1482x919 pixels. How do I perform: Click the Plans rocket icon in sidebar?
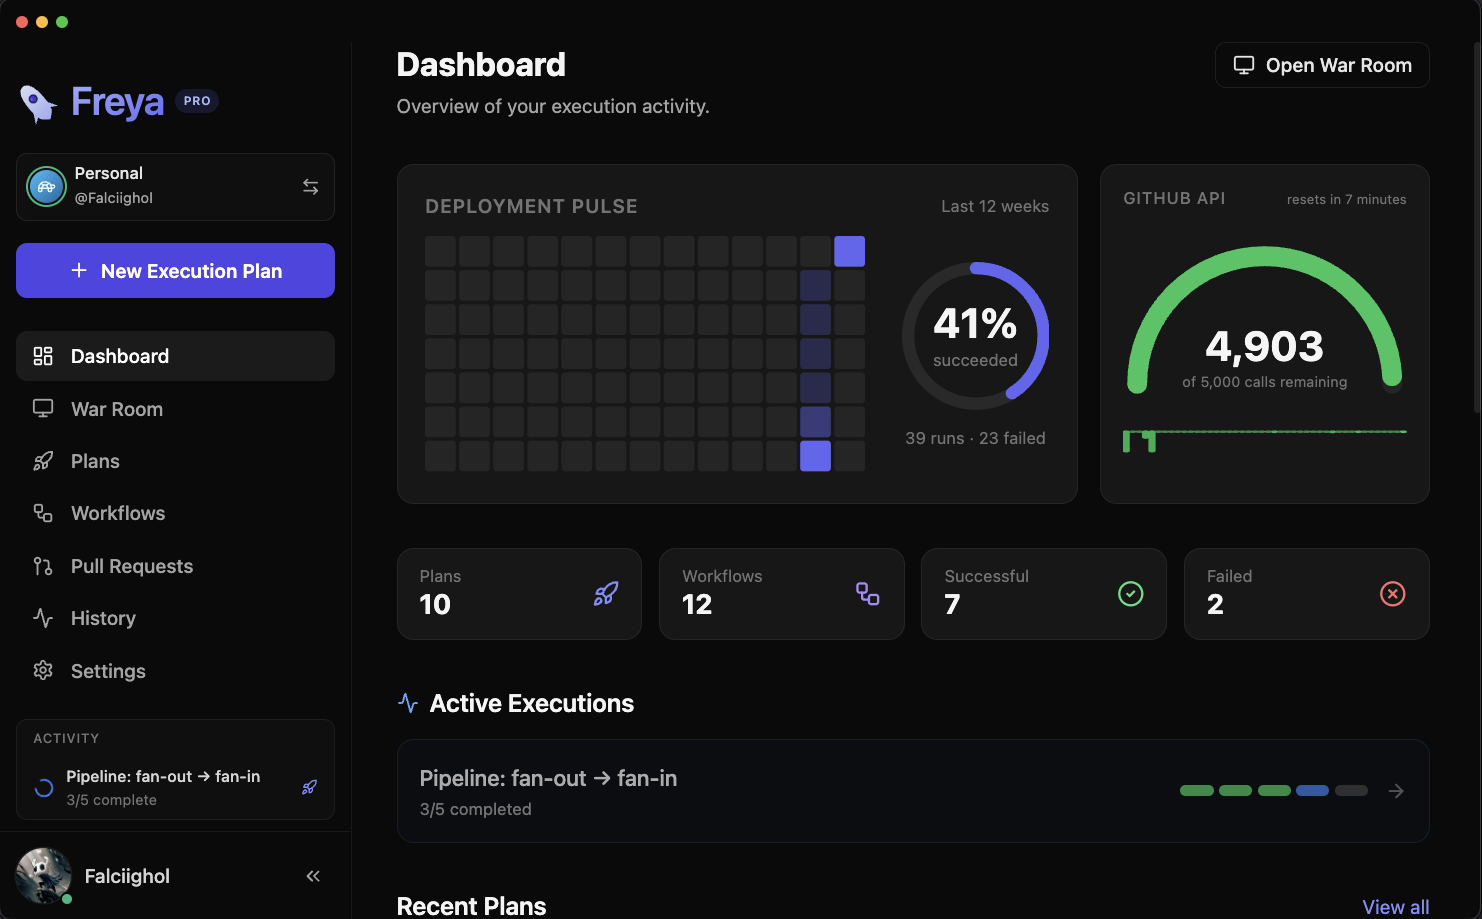point(43,461)
